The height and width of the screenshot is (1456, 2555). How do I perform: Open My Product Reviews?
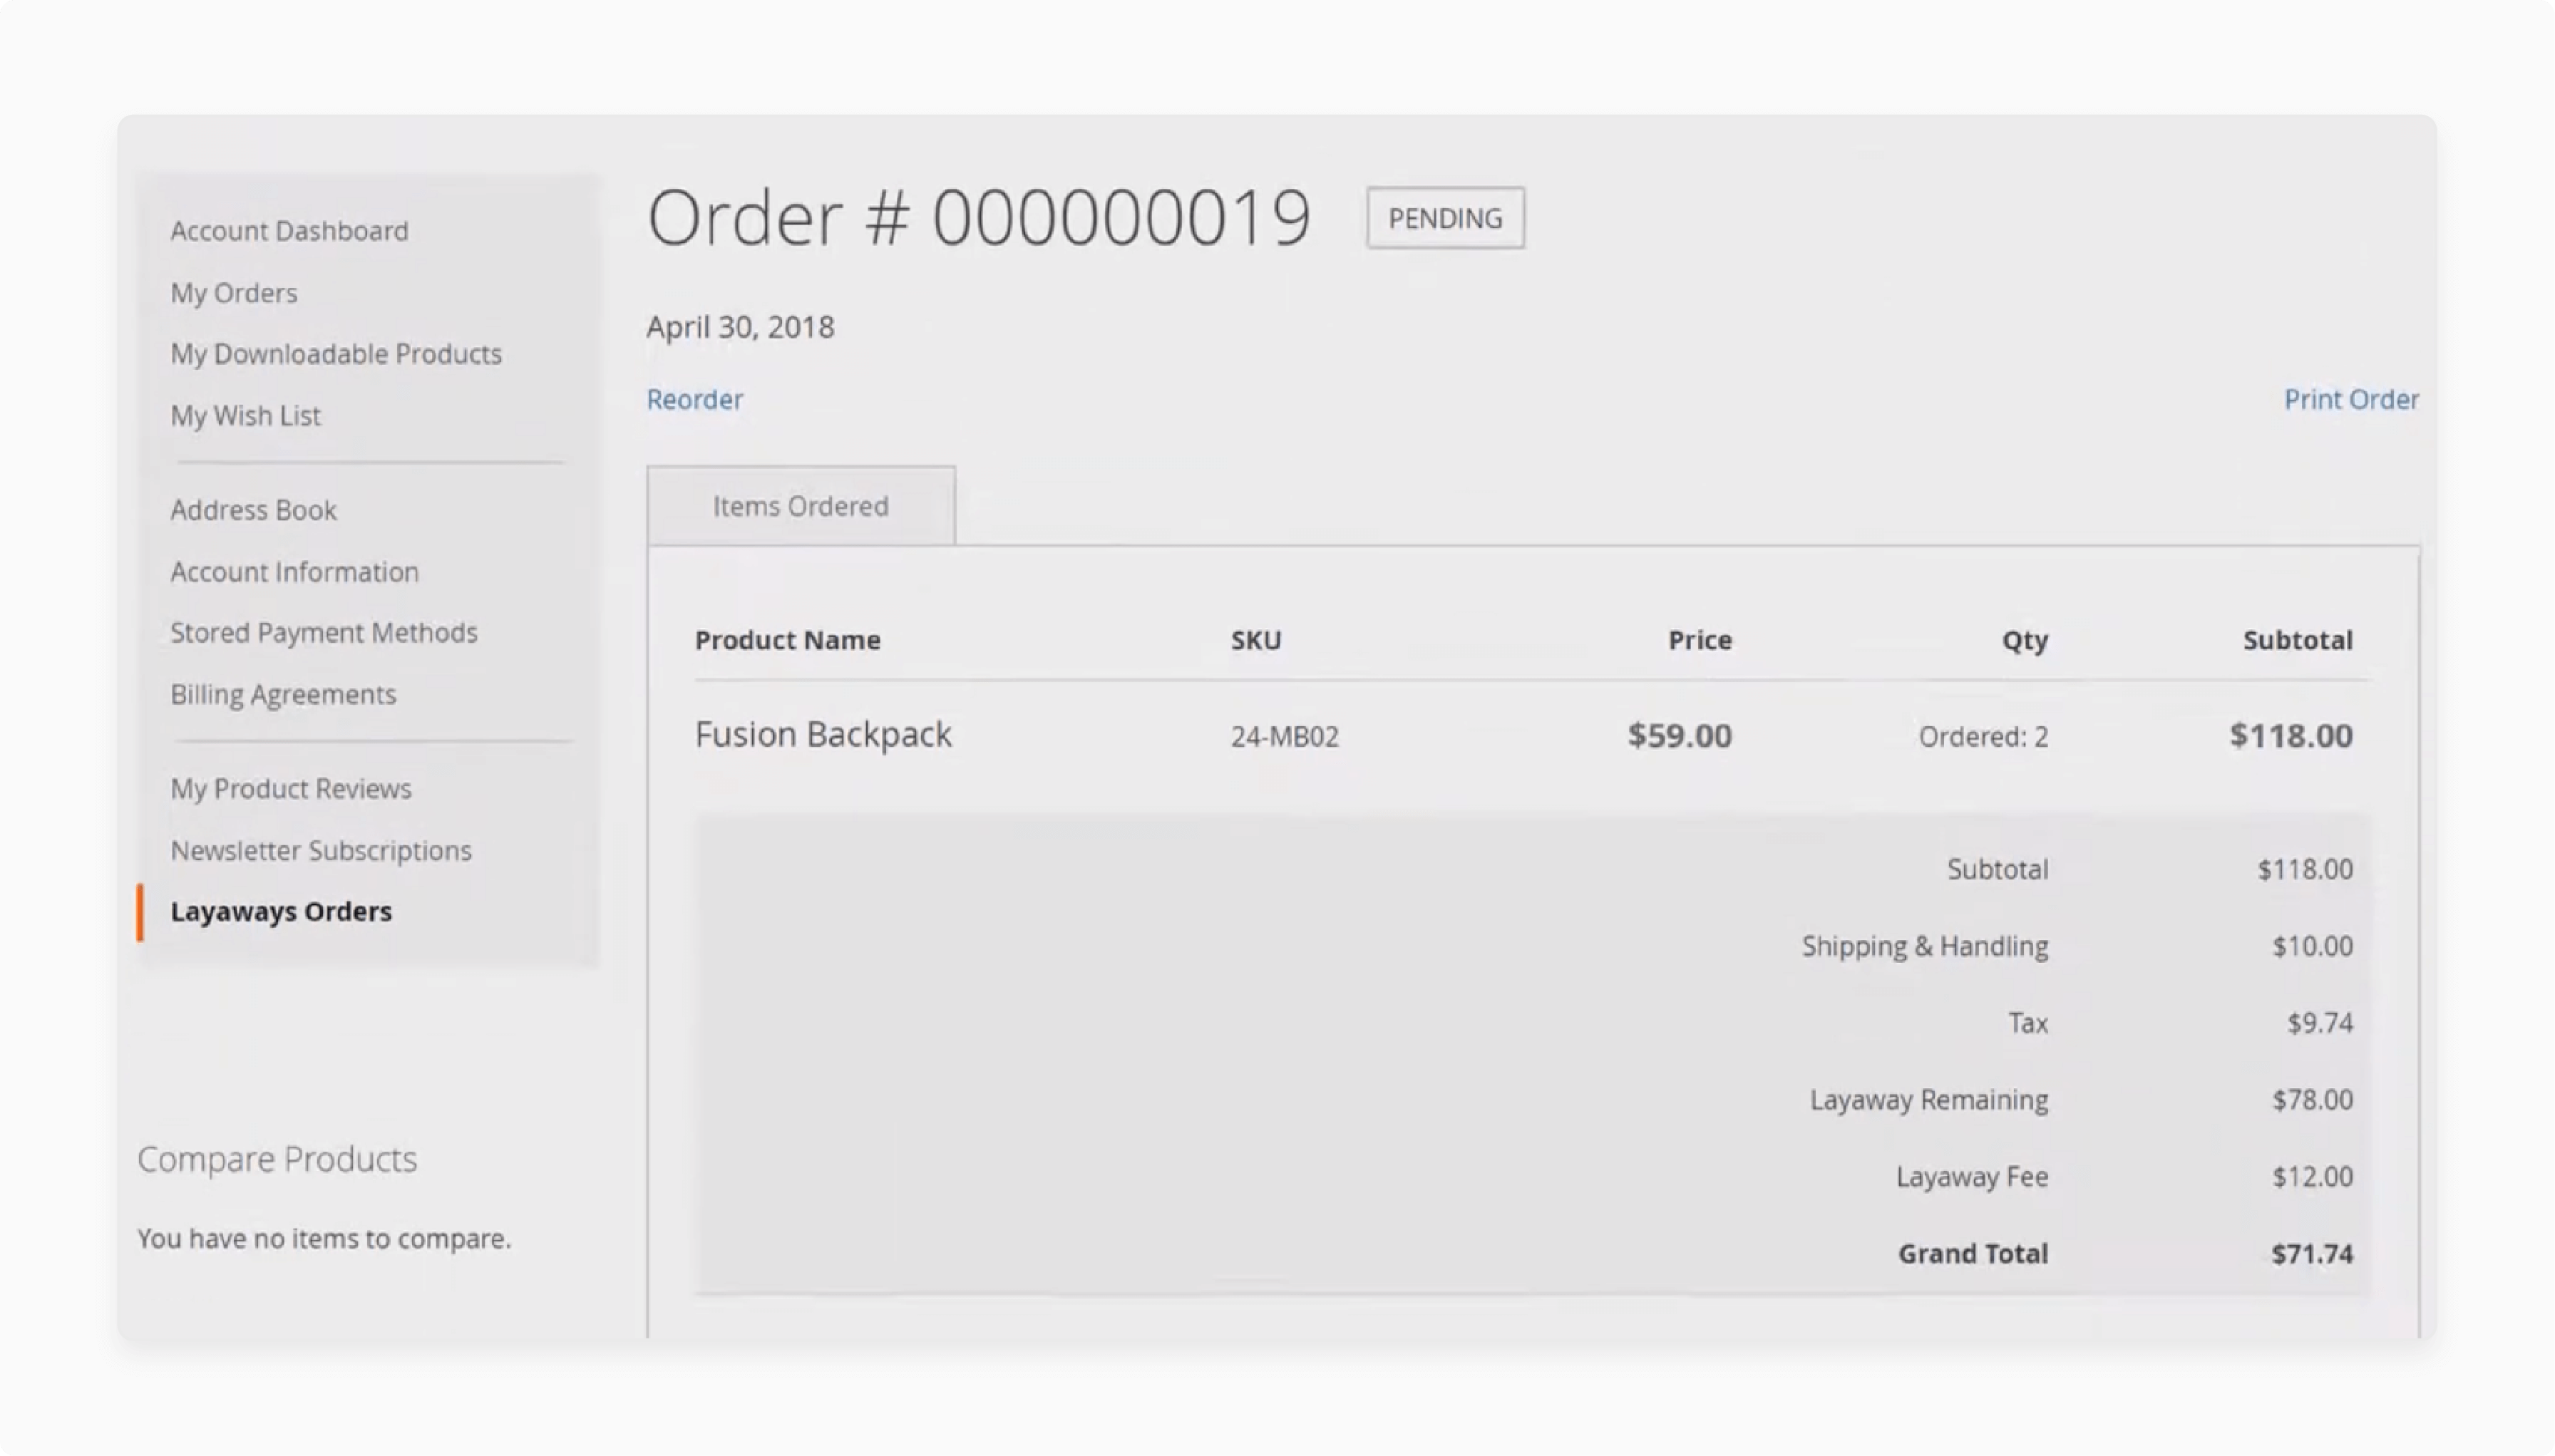pos(291,789)
